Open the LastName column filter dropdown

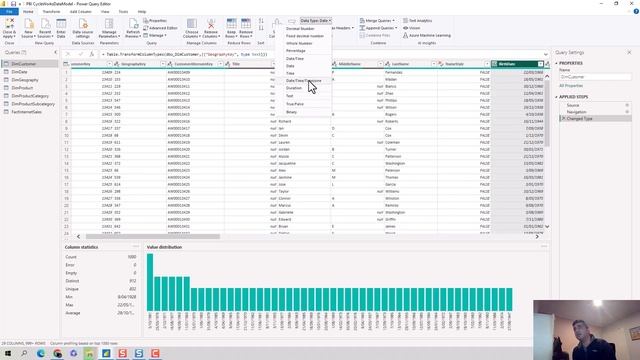coord(433,64)
